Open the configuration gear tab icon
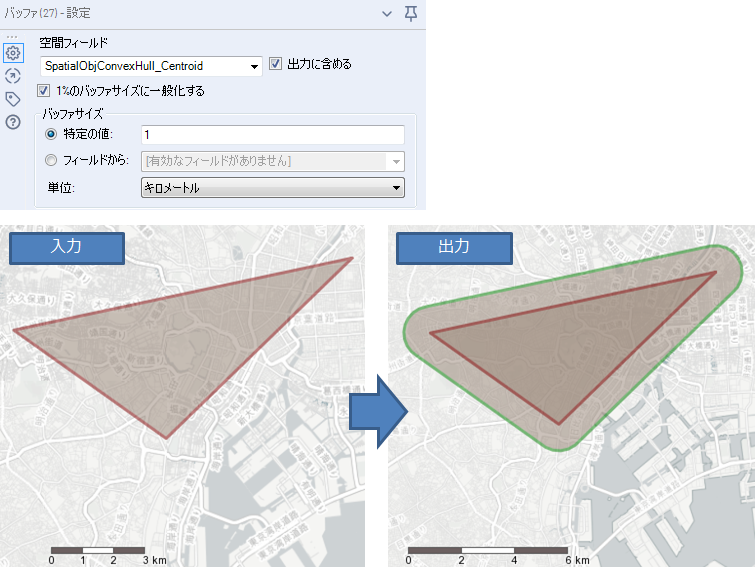 [13, 52]
